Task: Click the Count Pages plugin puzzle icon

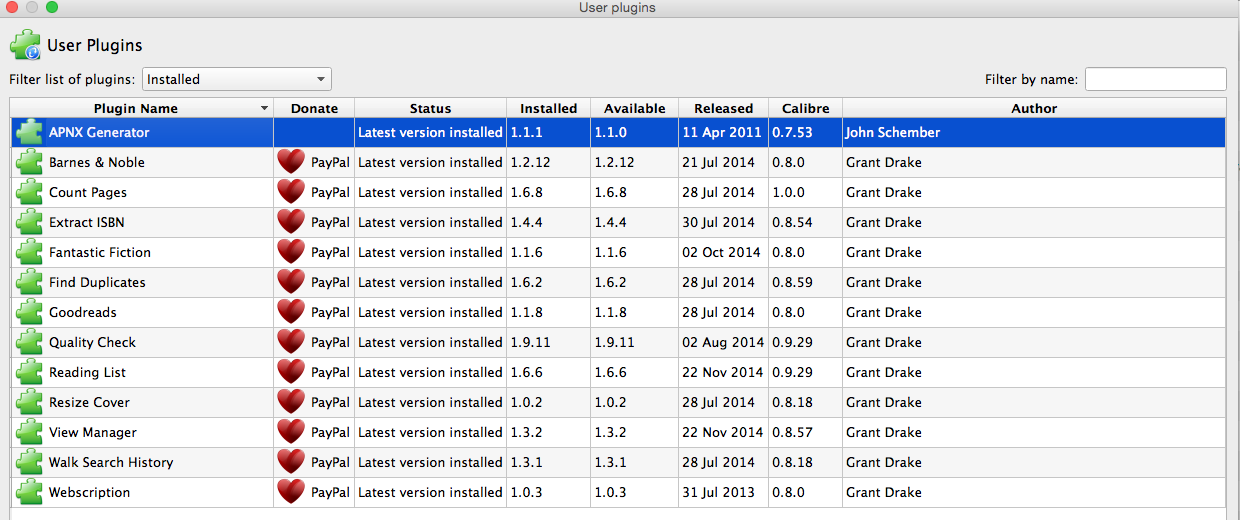Action: (x=30, y=192)
